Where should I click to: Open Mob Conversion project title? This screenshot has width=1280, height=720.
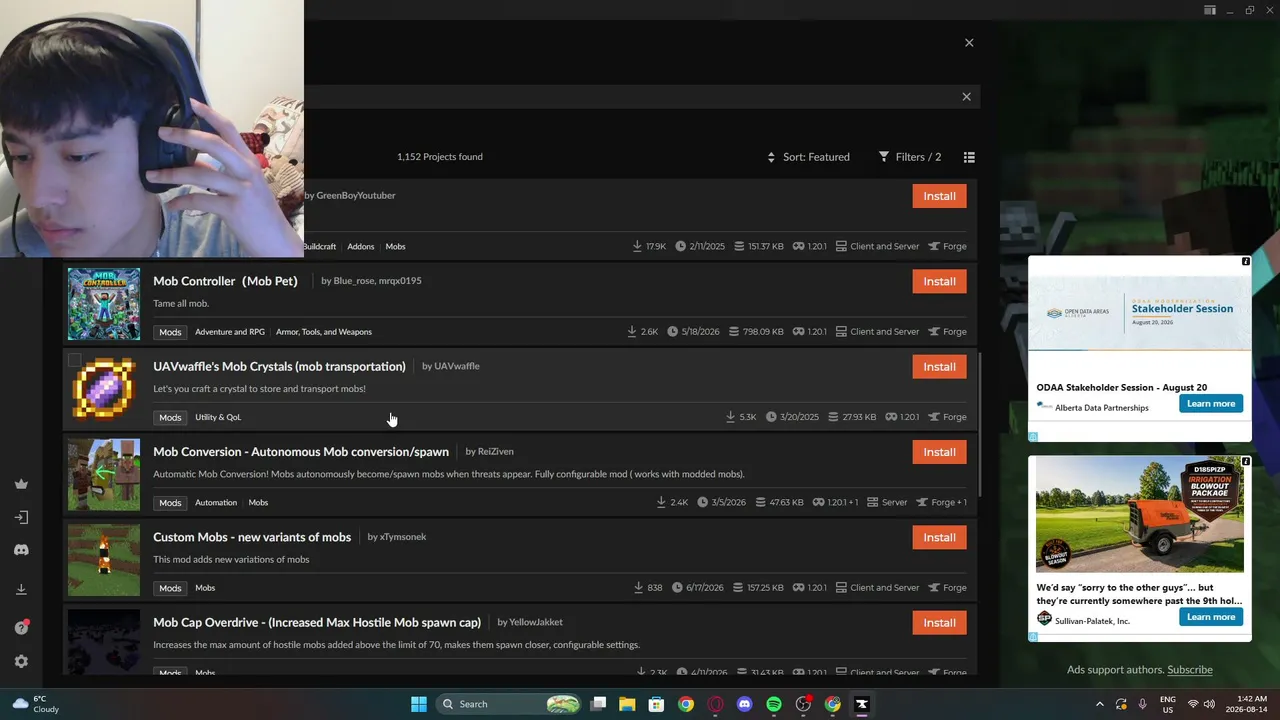tap(301, 452)
